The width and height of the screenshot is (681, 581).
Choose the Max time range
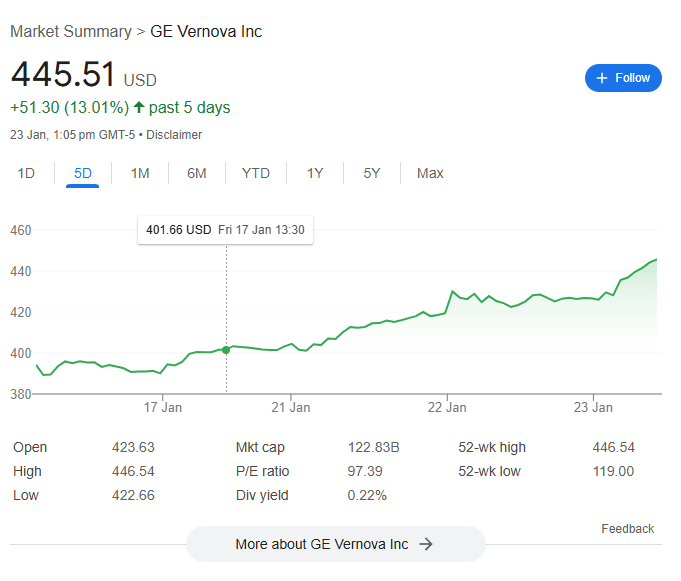tap(430, 173)
